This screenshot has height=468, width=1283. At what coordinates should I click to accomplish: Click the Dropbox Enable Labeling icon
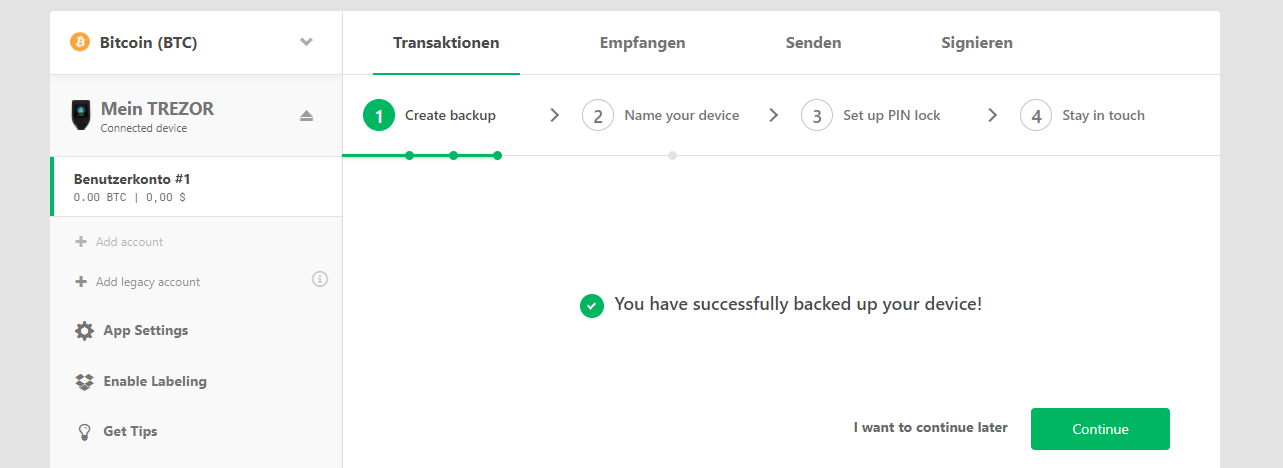point(85,382)
